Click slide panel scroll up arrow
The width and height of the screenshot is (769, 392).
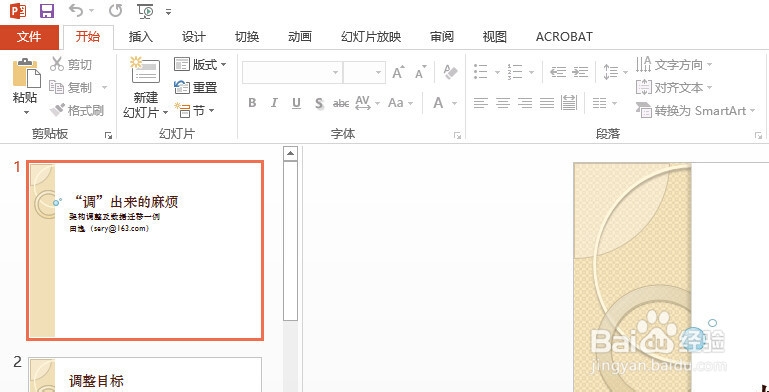click(x=291, y=154)
